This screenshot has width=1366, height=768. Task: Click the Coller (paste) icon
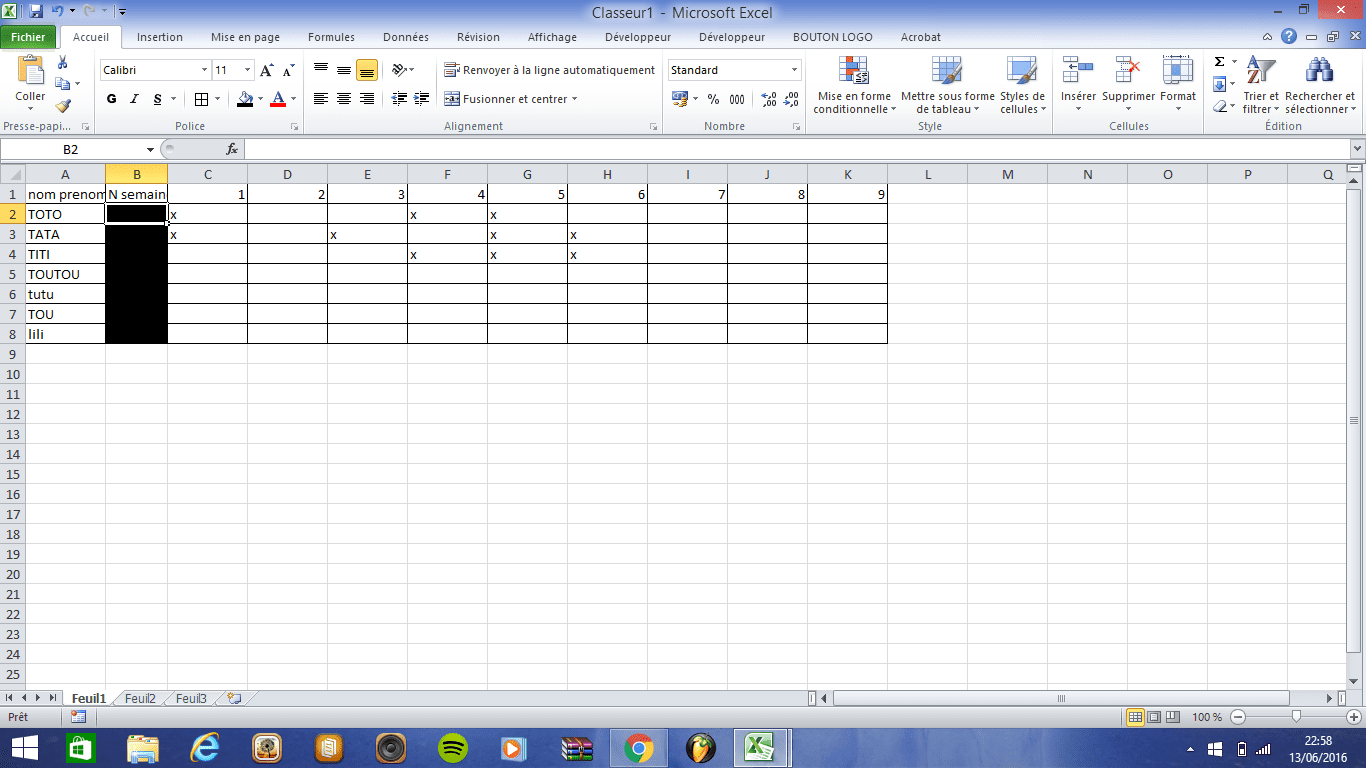30,72
